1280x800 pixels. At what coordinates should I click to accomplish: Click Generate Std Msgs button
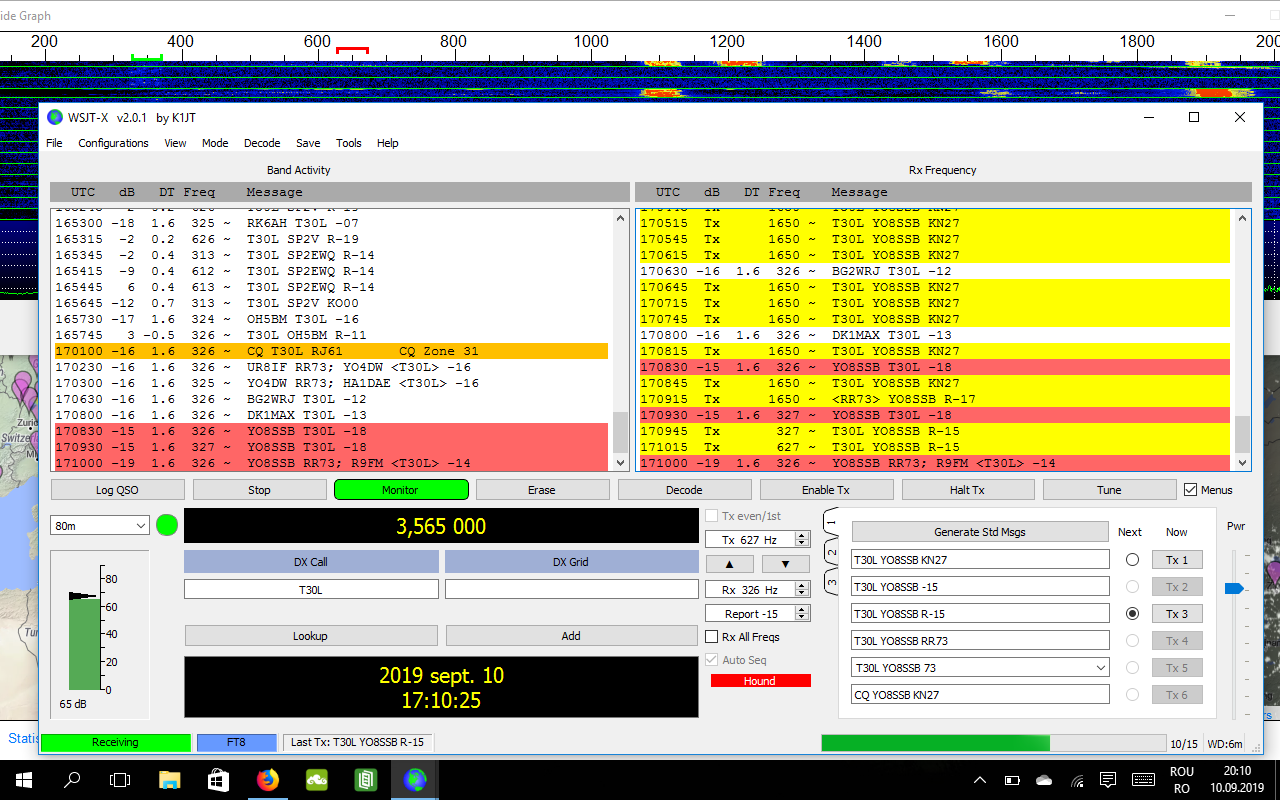980,532
